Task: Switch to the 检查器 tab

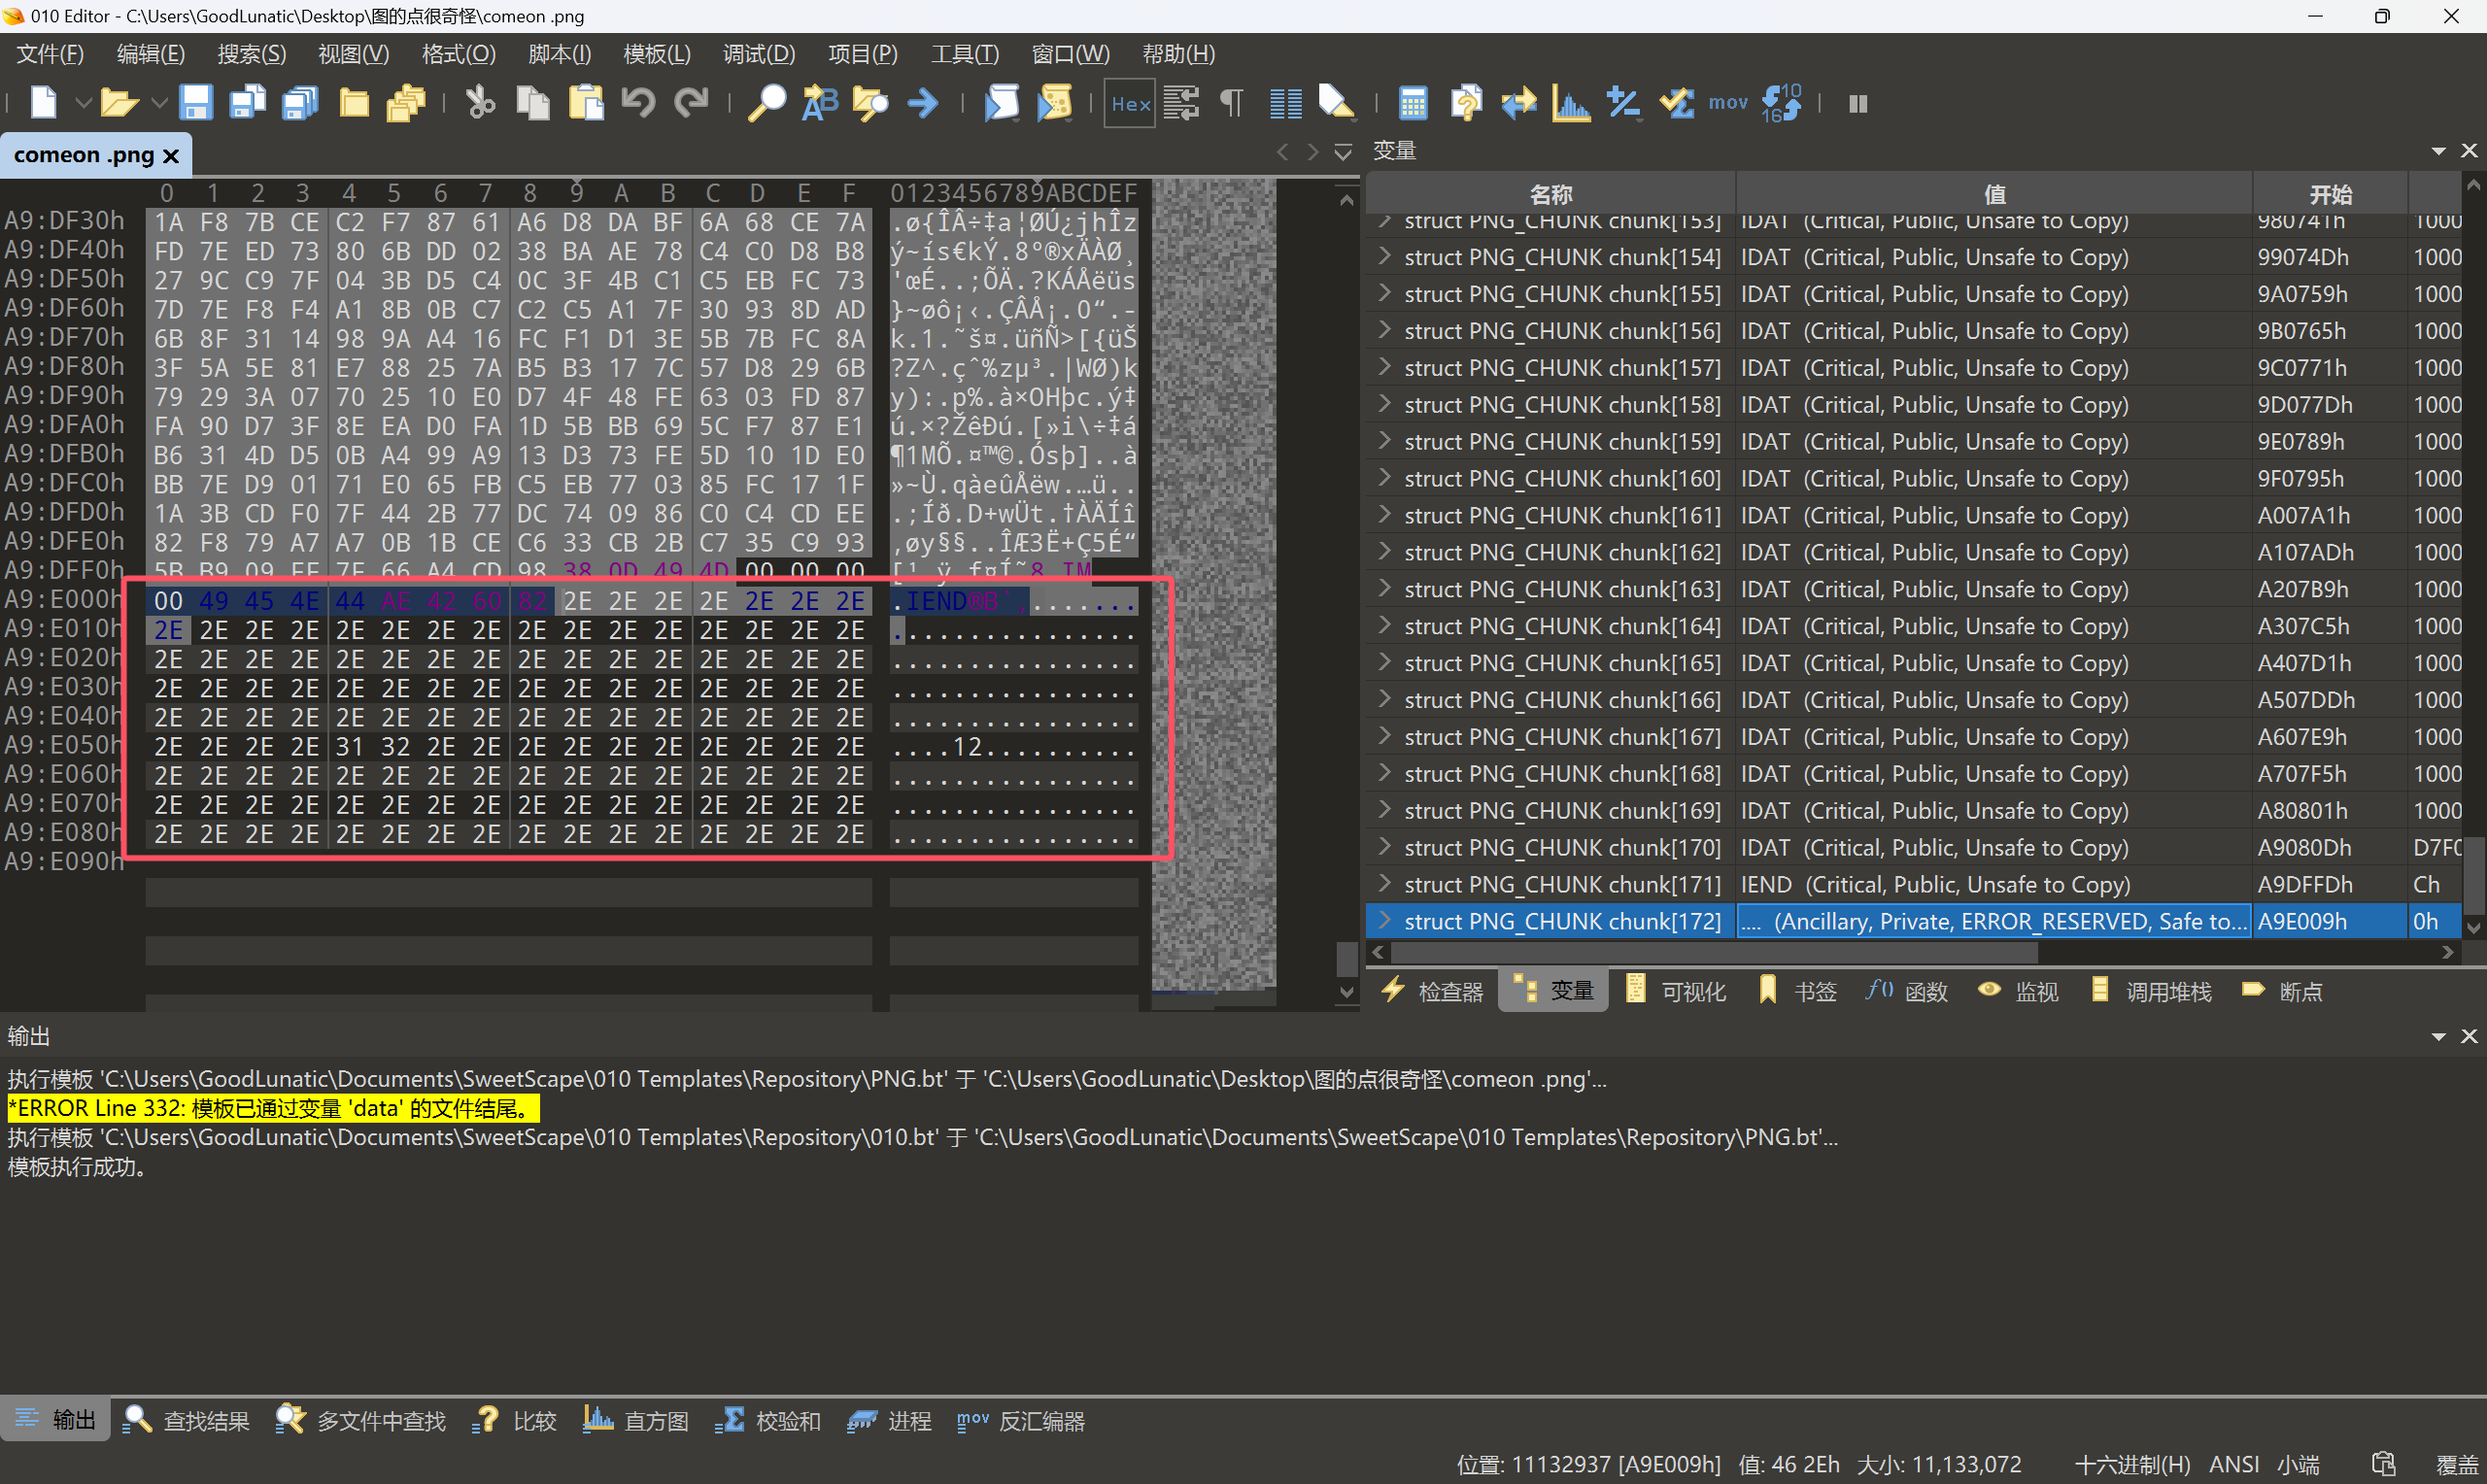Action: 1433,991
